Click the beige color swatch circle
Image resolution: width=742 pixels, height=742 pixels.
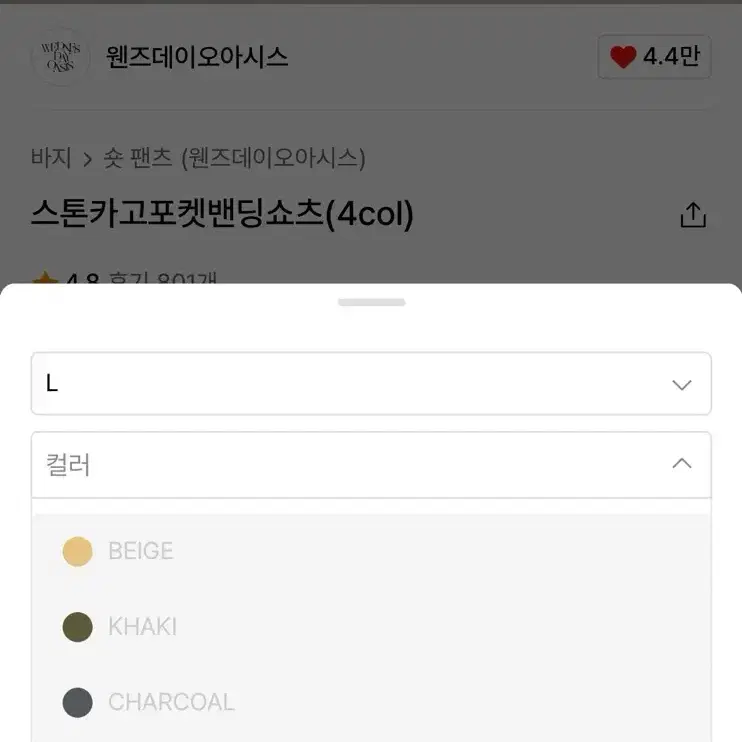78,551
